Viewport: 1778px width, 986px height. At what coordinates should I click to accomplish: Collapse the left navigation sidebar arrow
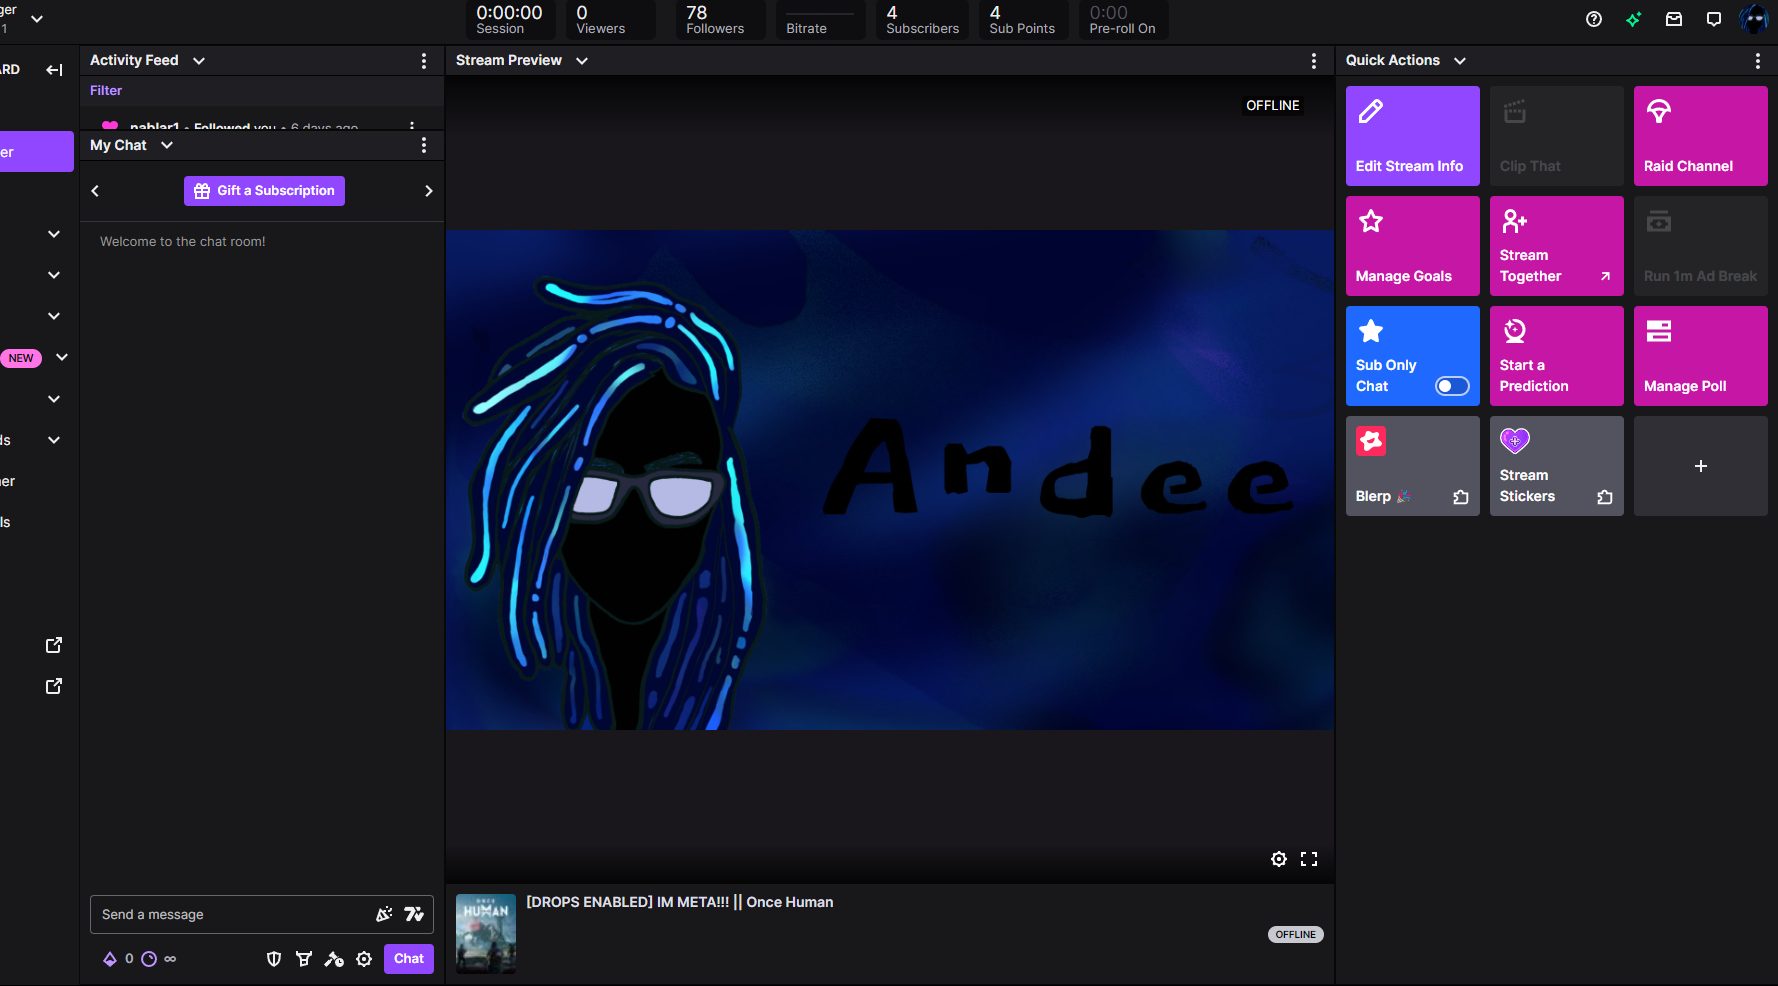[54, 70]
